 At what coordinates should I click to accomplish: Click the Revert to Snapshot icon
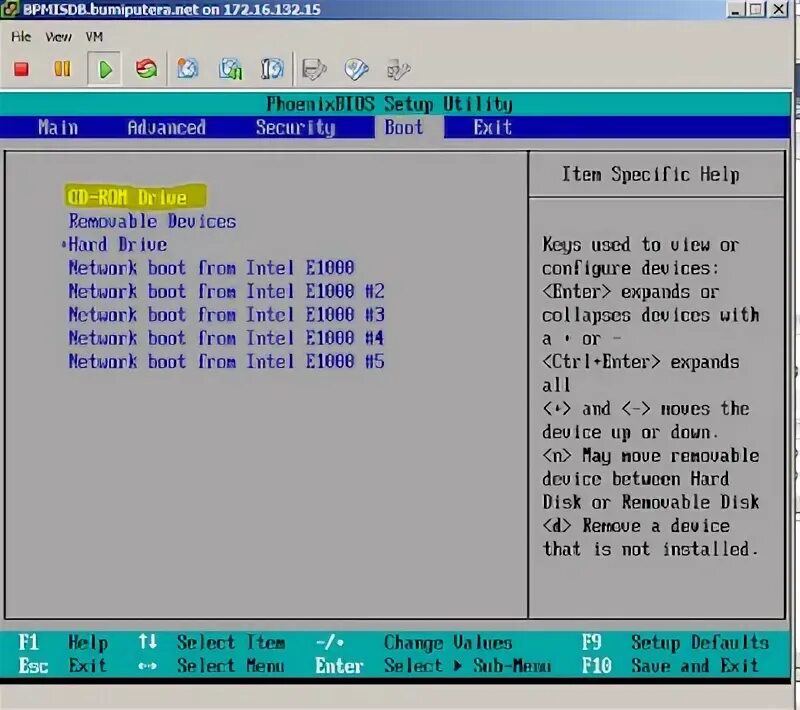tap(231, 69)
